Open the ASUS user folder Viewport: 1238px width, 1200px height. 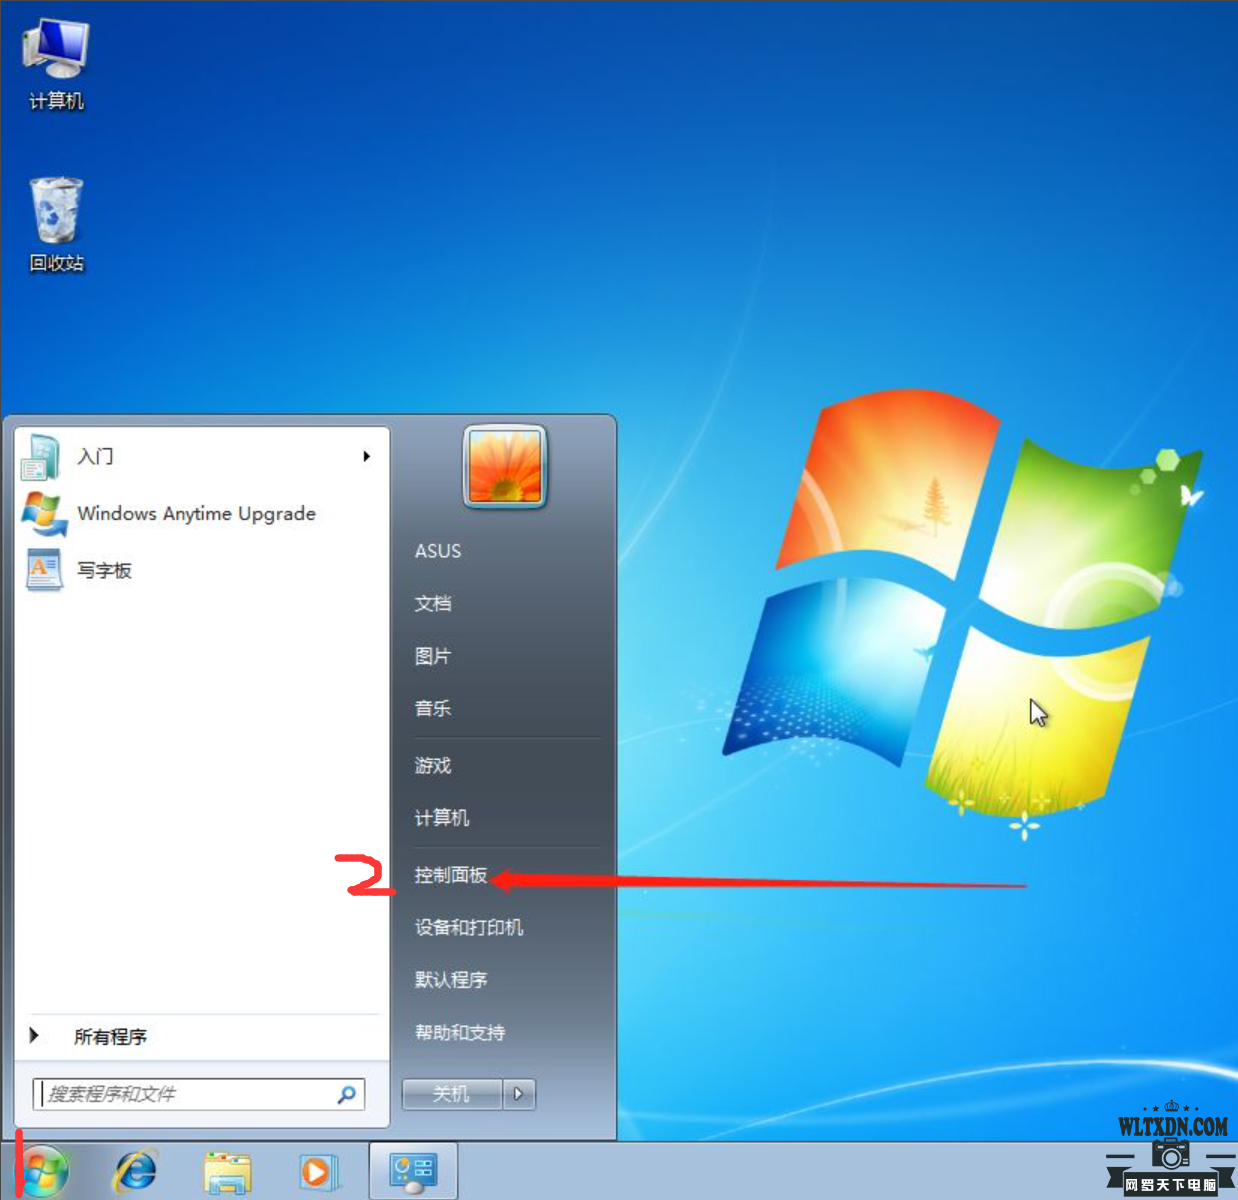tap(438, 551)
